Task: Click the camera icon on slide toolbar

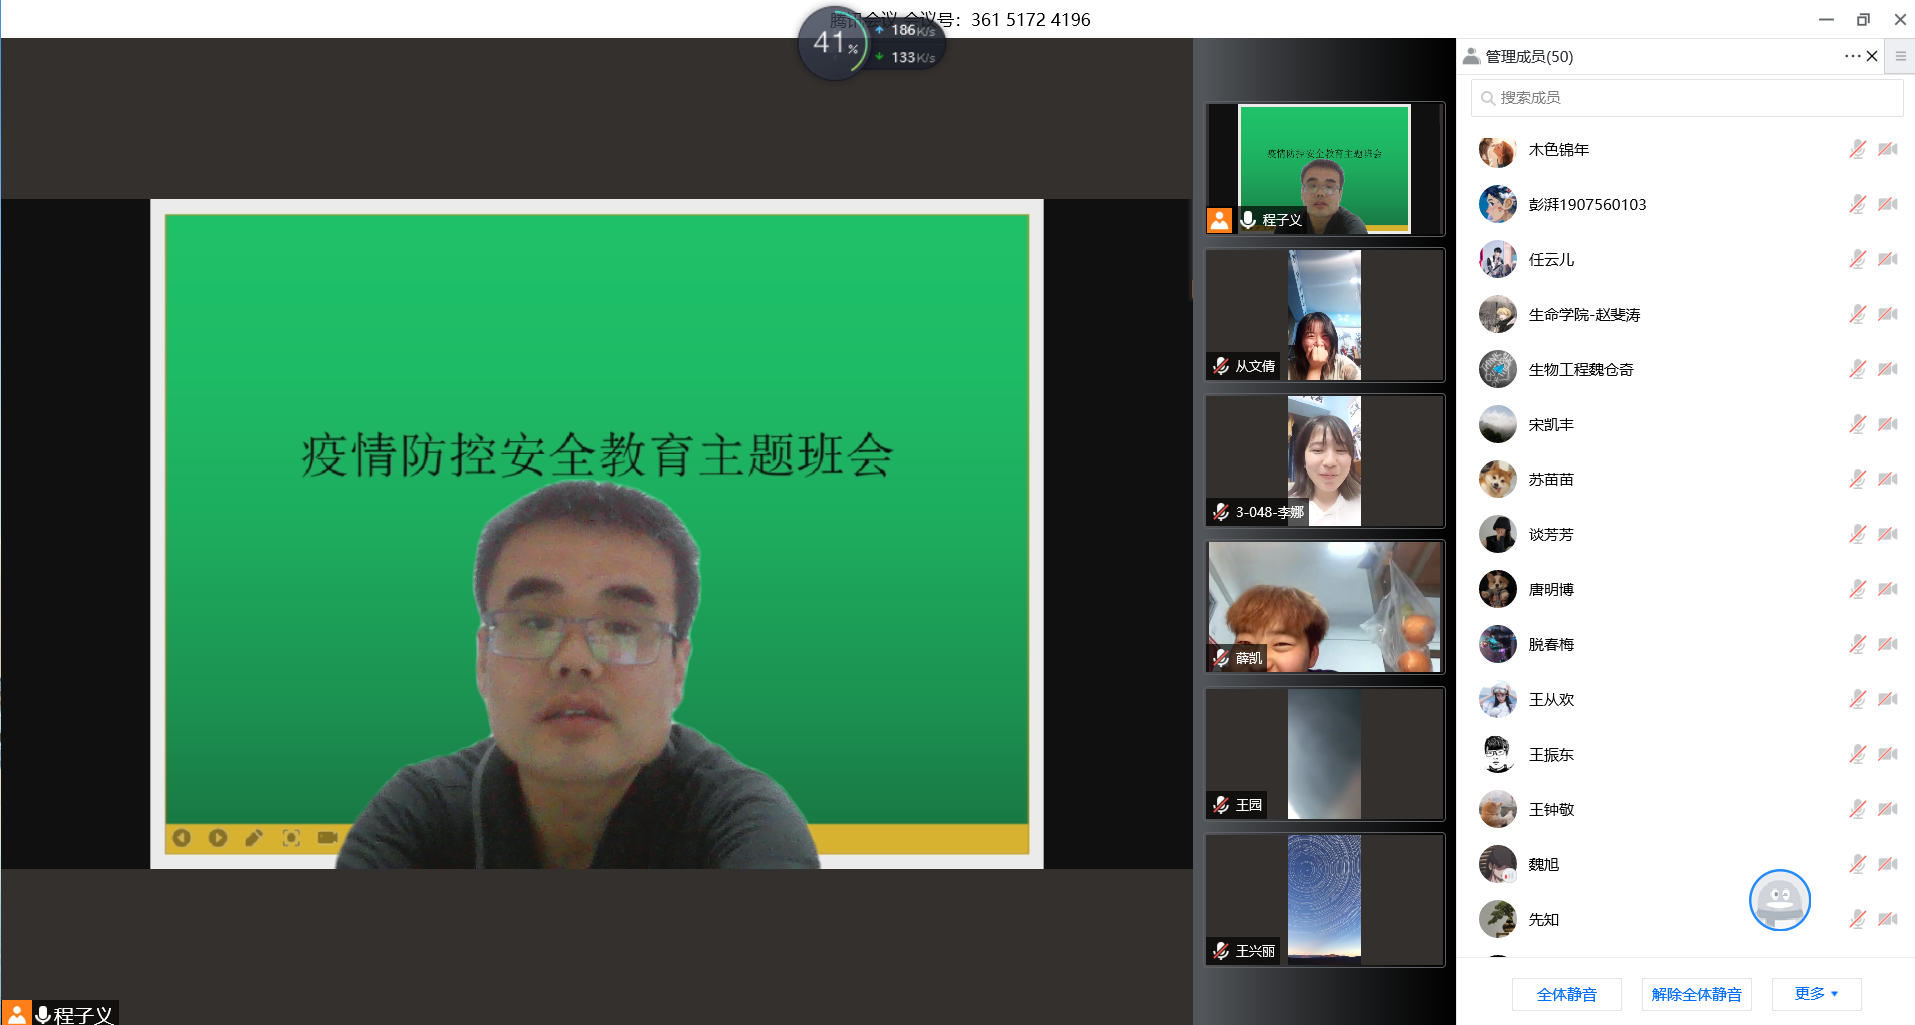Action: (327, 838)
